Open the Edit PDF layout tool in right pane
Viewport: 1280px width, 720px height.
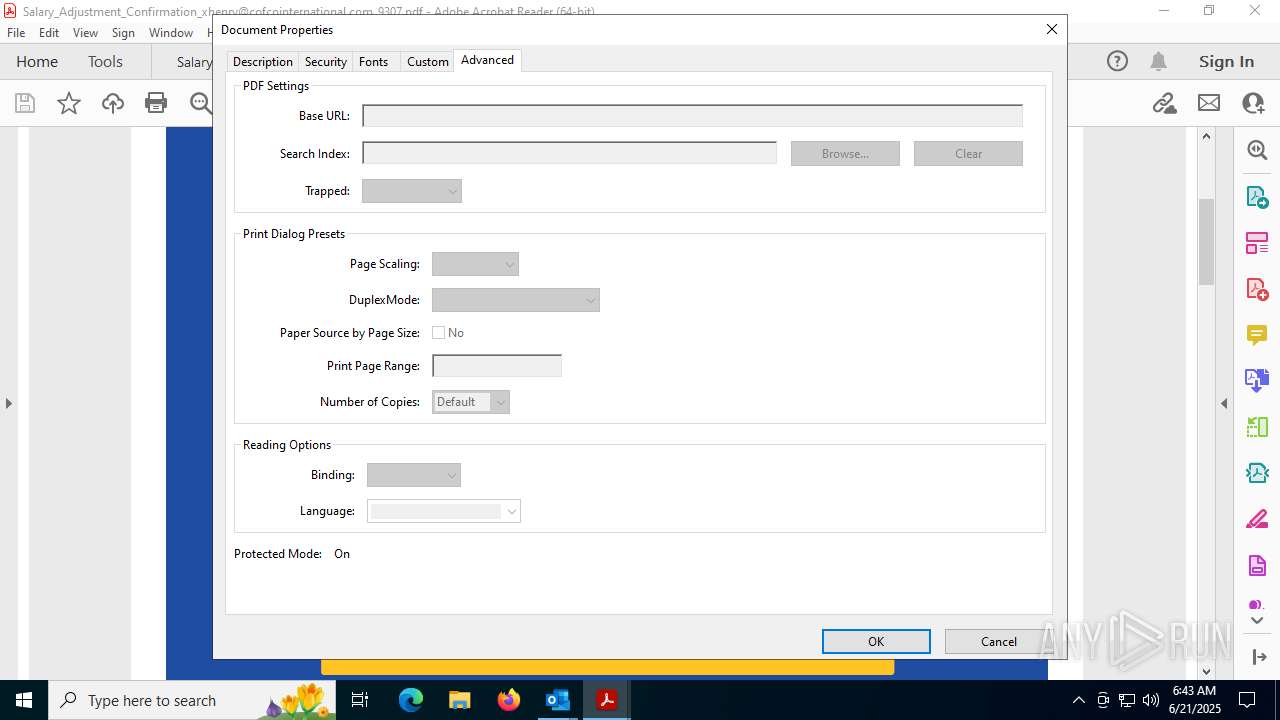pos(1257,243)
